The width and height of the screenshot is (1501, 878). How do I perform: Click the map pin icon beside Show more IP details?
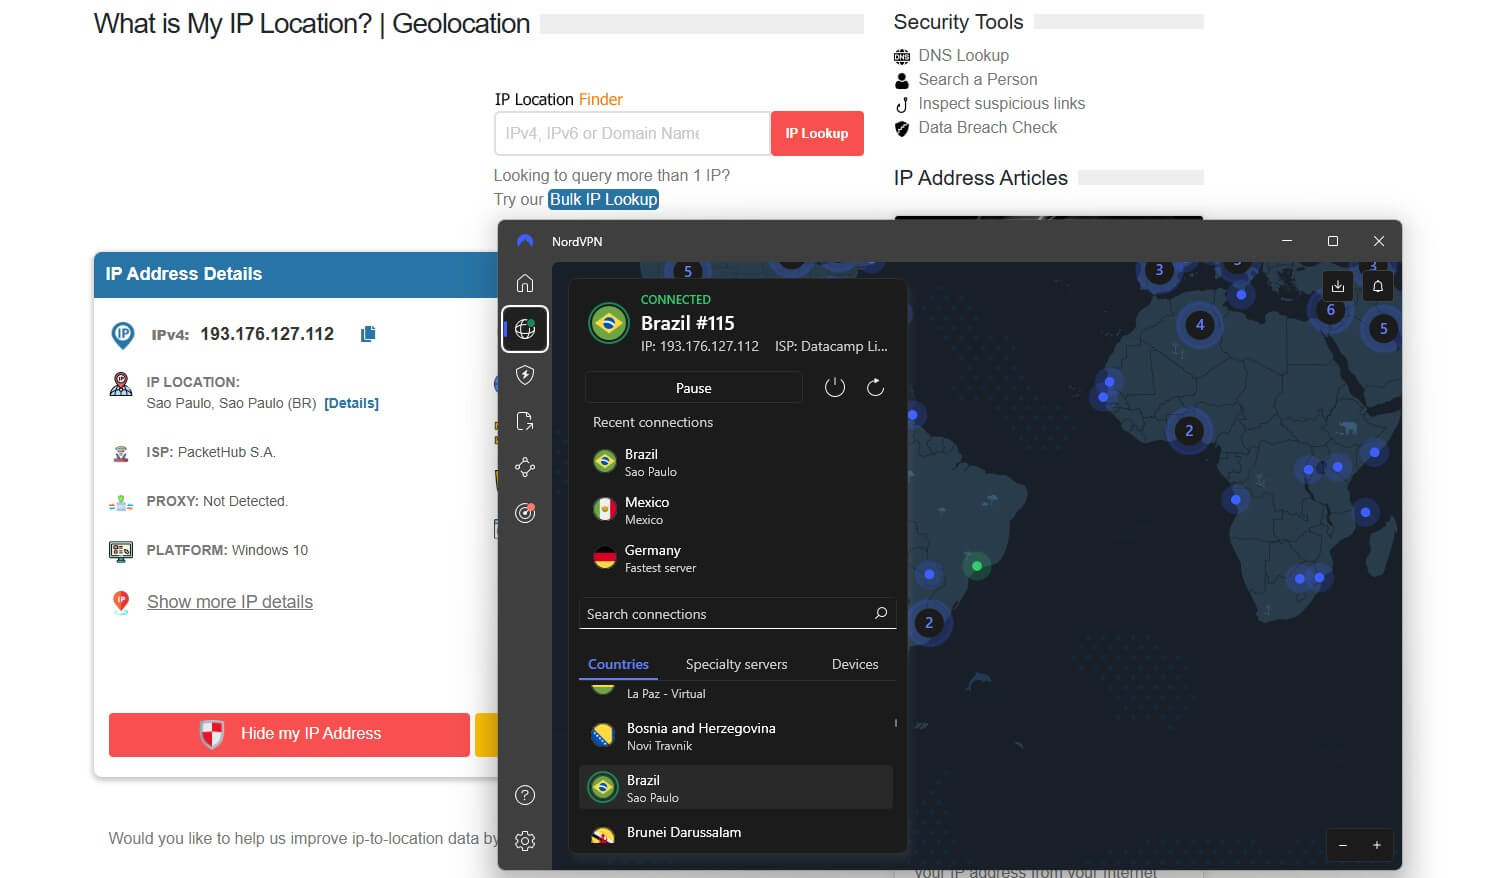tap(121, 601)
